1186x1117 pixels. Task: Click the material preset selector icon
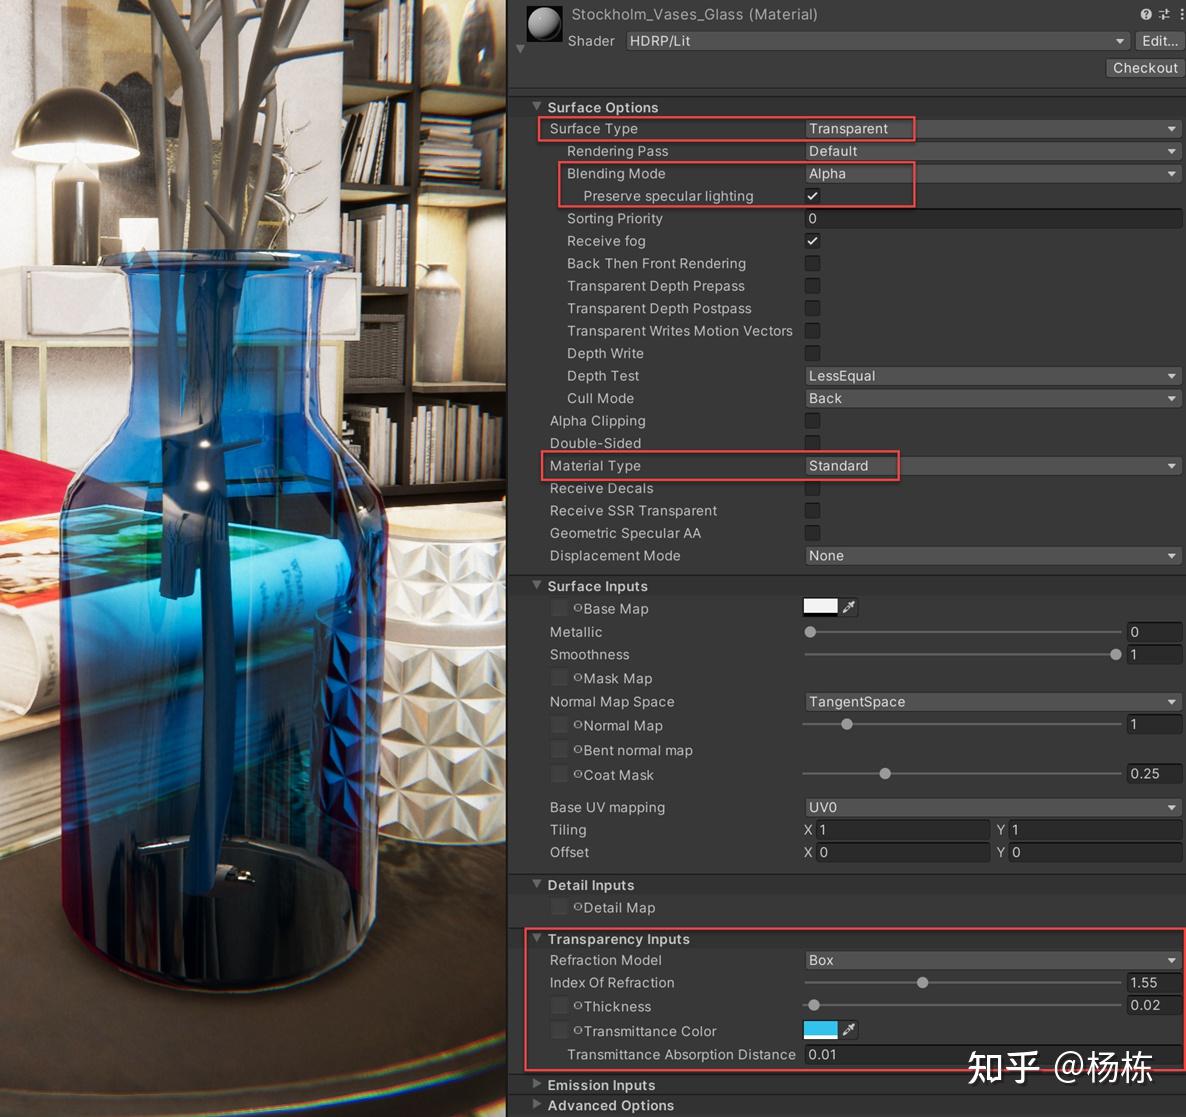pyautogui.click(x=1162, y=14)
